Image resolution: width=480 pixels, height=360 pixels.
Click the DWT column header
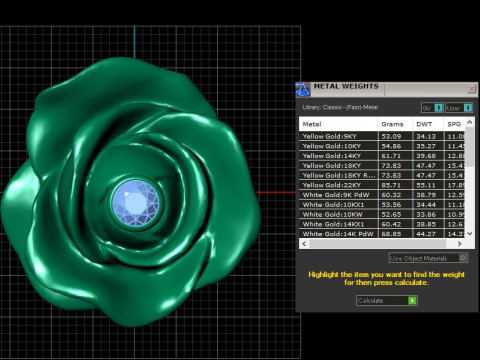click(428, 124)
